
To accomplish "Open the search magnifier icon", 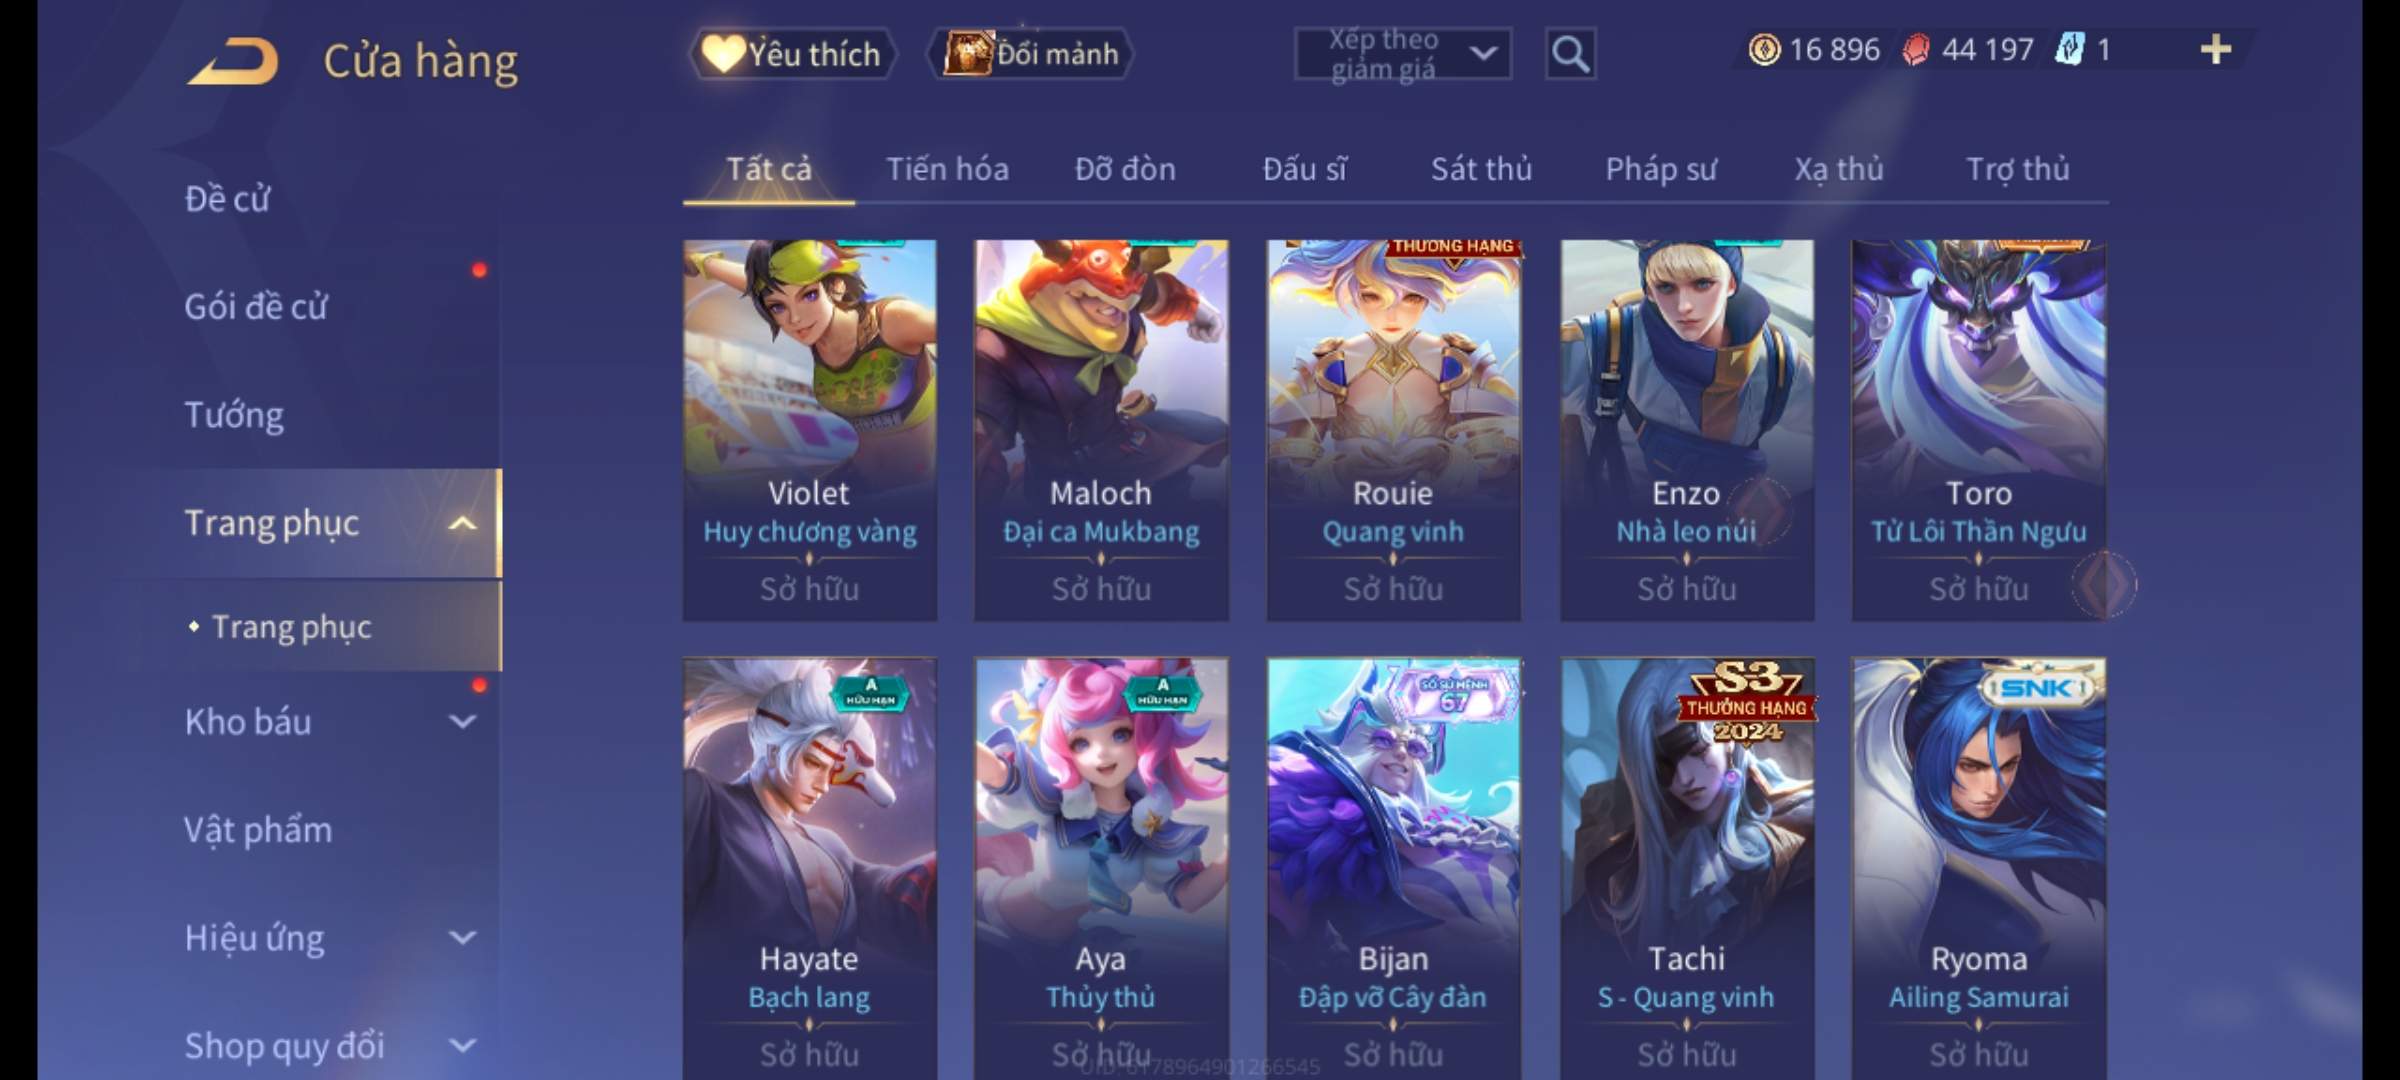I will point(1570,54).
